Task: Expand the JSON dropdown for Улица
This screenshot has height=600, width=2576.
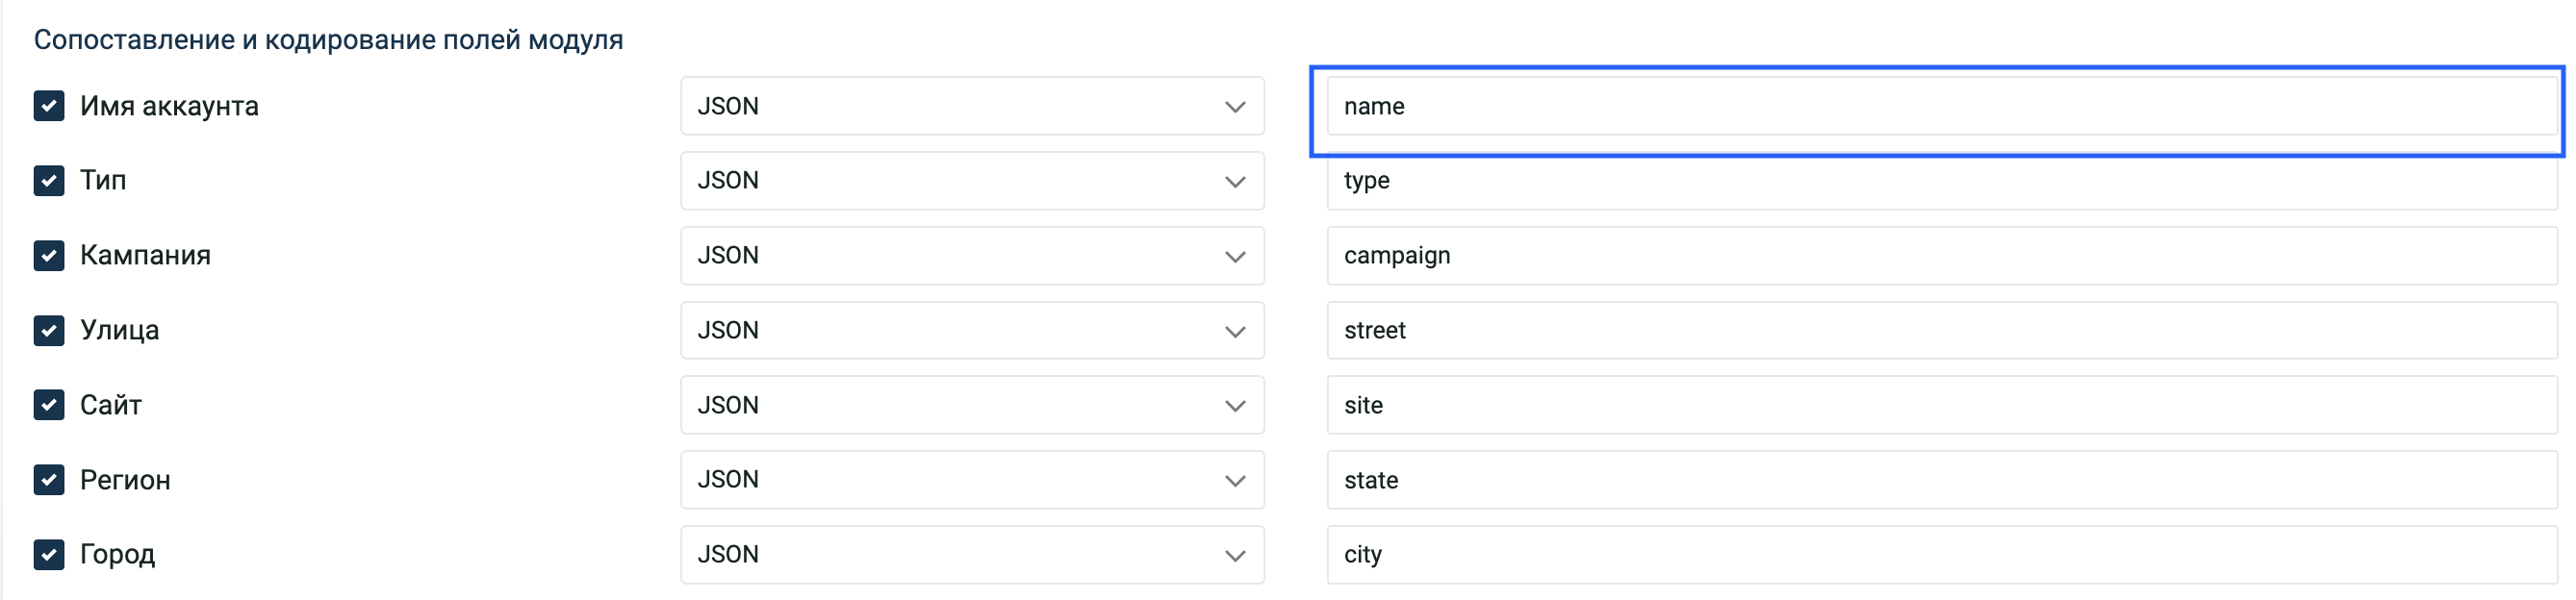Action: click(x=972, y=330)
